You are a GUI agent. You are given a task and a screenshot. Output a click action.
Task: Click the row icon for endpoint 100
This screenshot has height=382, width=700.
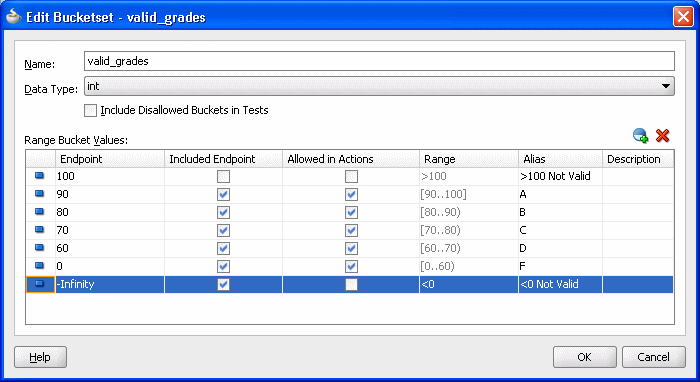pyautogui.click(x=40, y=176)
